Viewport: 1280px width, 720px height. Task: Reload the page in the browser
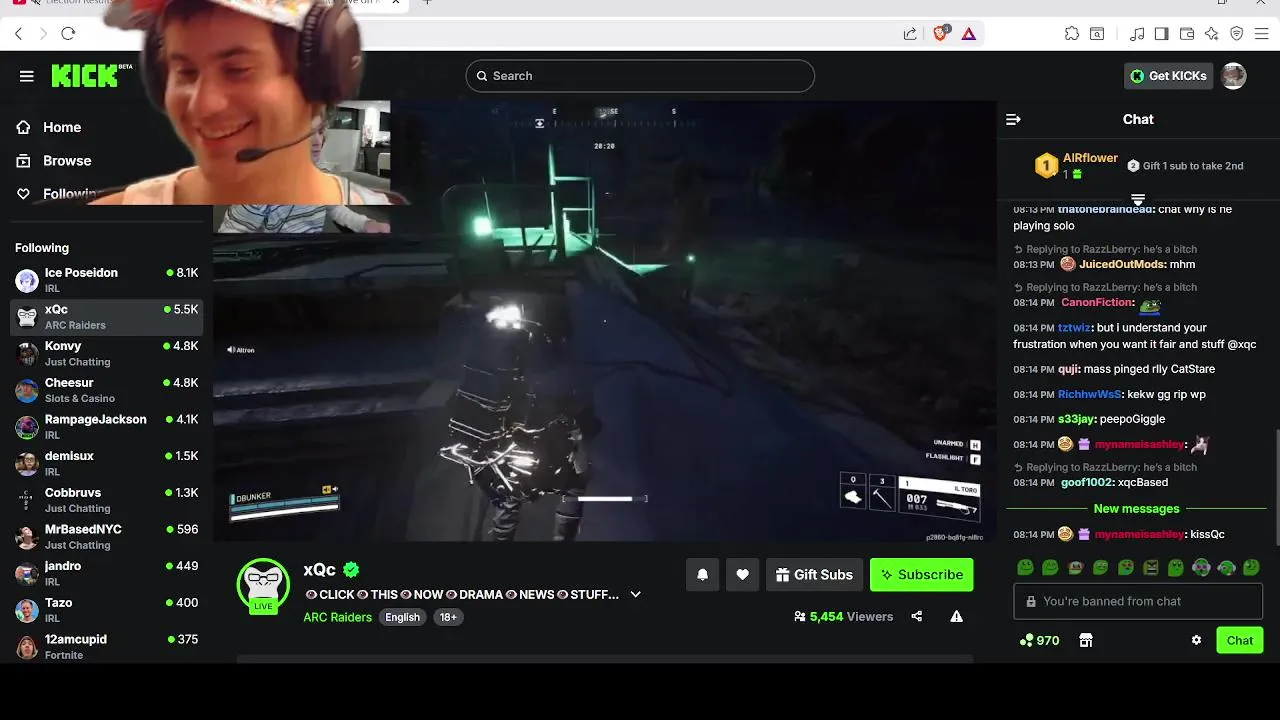pyautogui.click(x=68, y=34)
